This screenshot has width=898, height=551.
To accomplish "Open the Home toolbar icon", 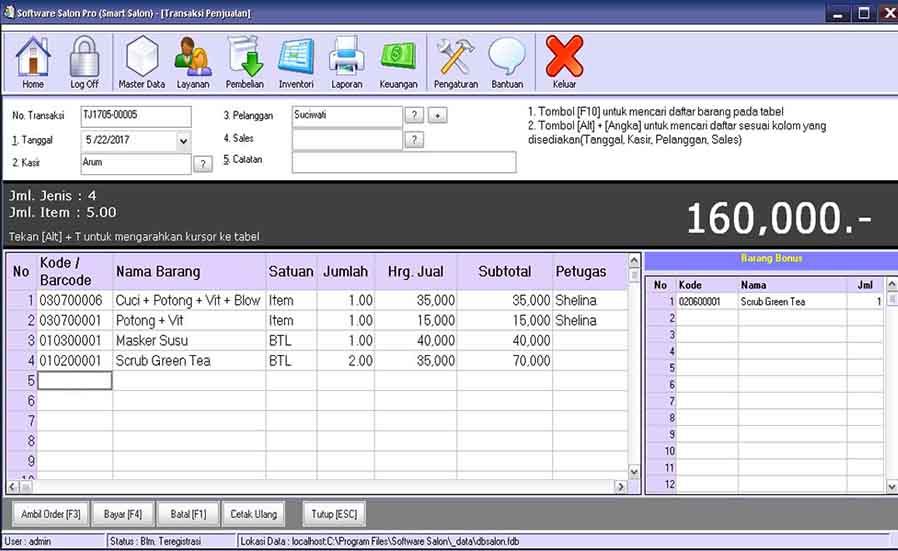I will [x=33, y=62].
